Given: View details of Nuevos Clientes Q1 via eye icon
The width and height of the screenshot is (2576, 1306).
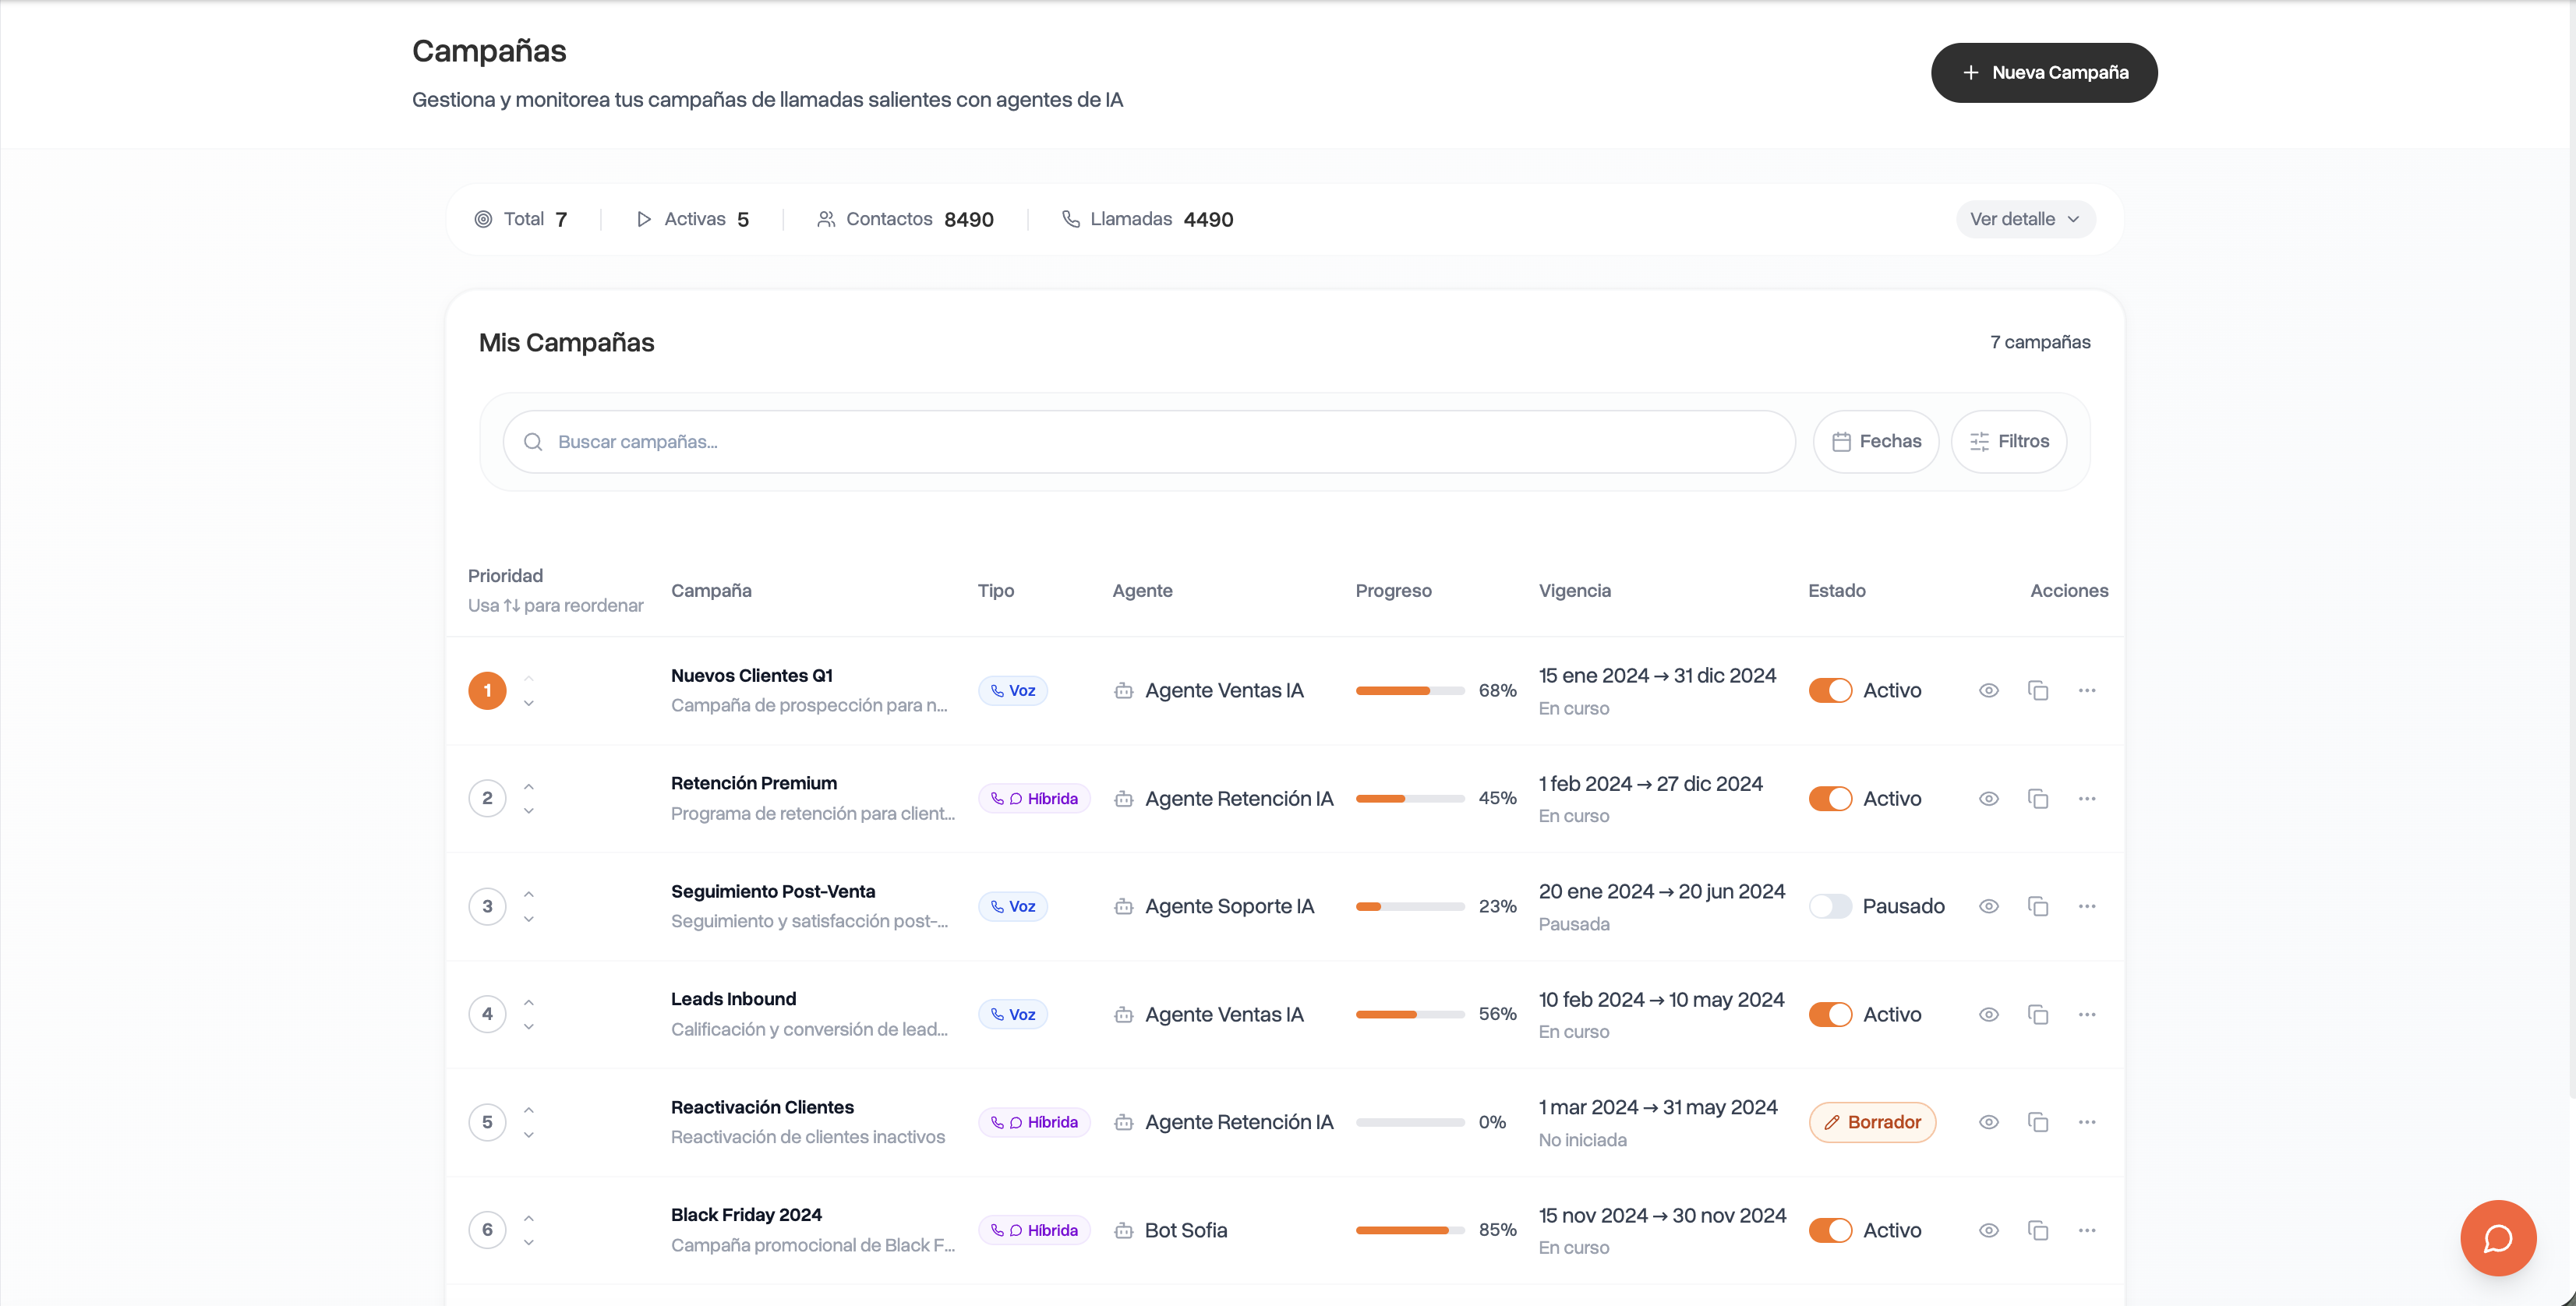Looking at the screenshot, I should 1988,690.
